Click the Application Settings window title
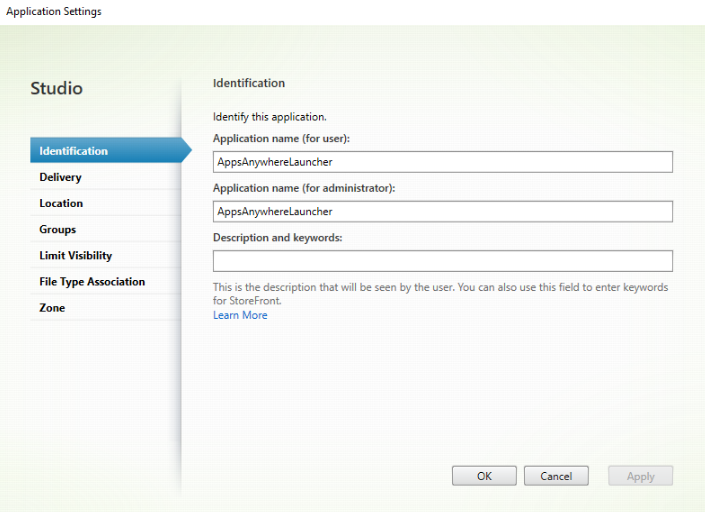 (54, 11)
